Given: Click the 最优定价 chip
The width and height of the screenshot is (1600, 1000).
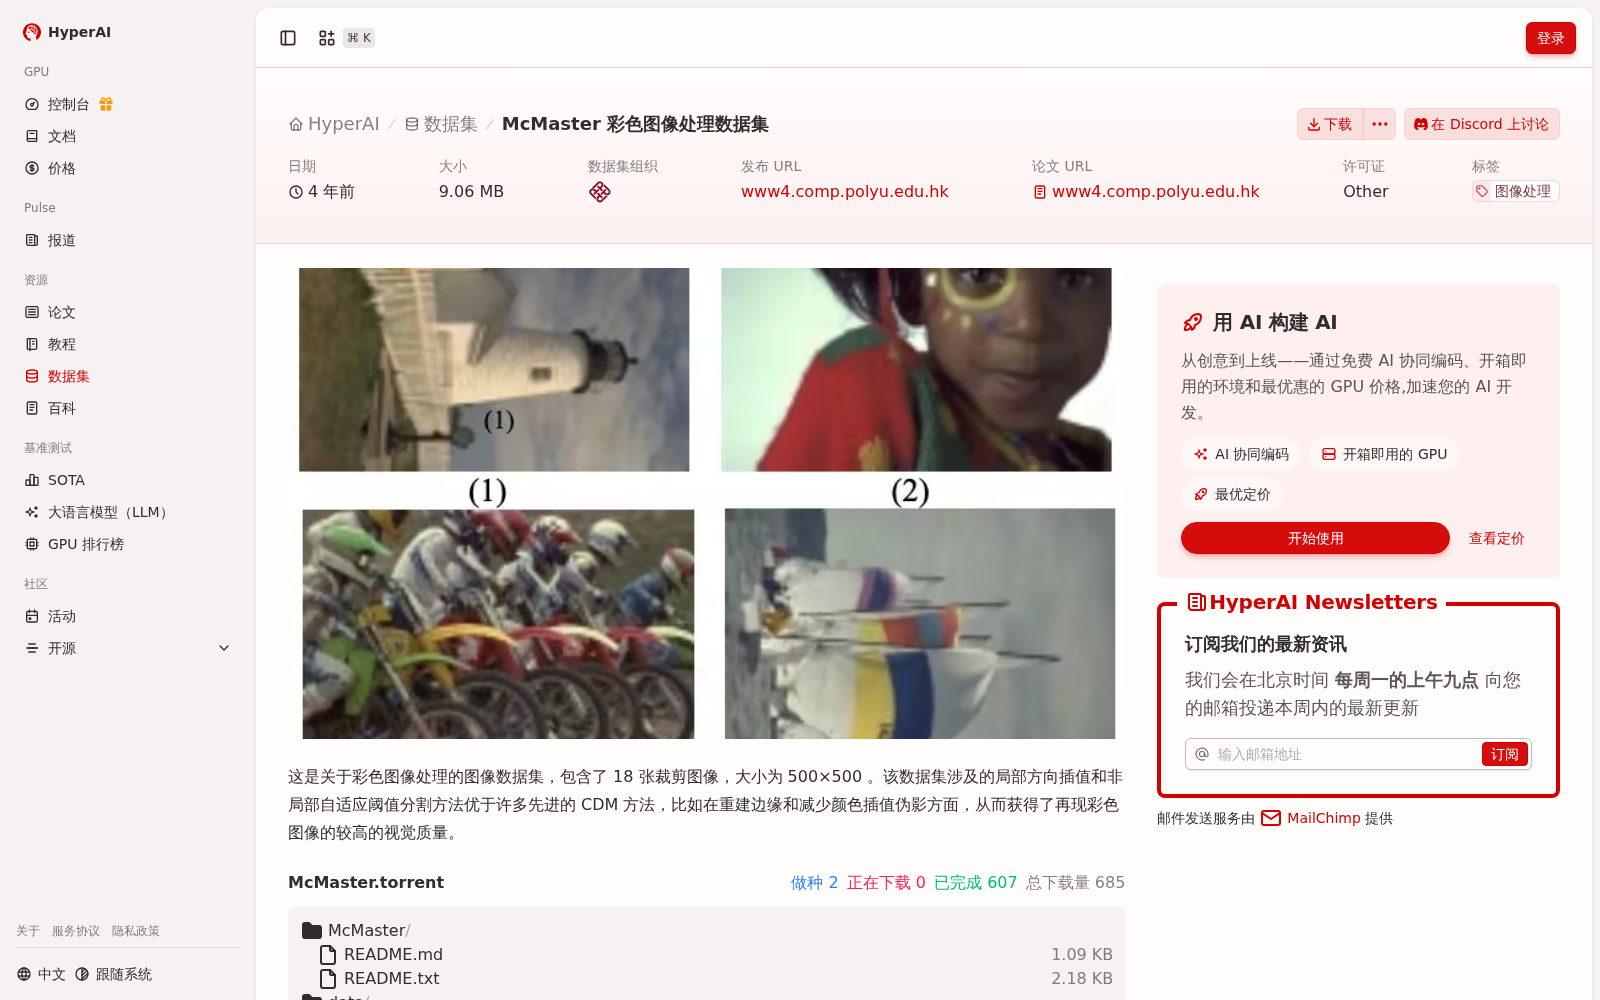Looking at the screenshot, I should 1232,494.
